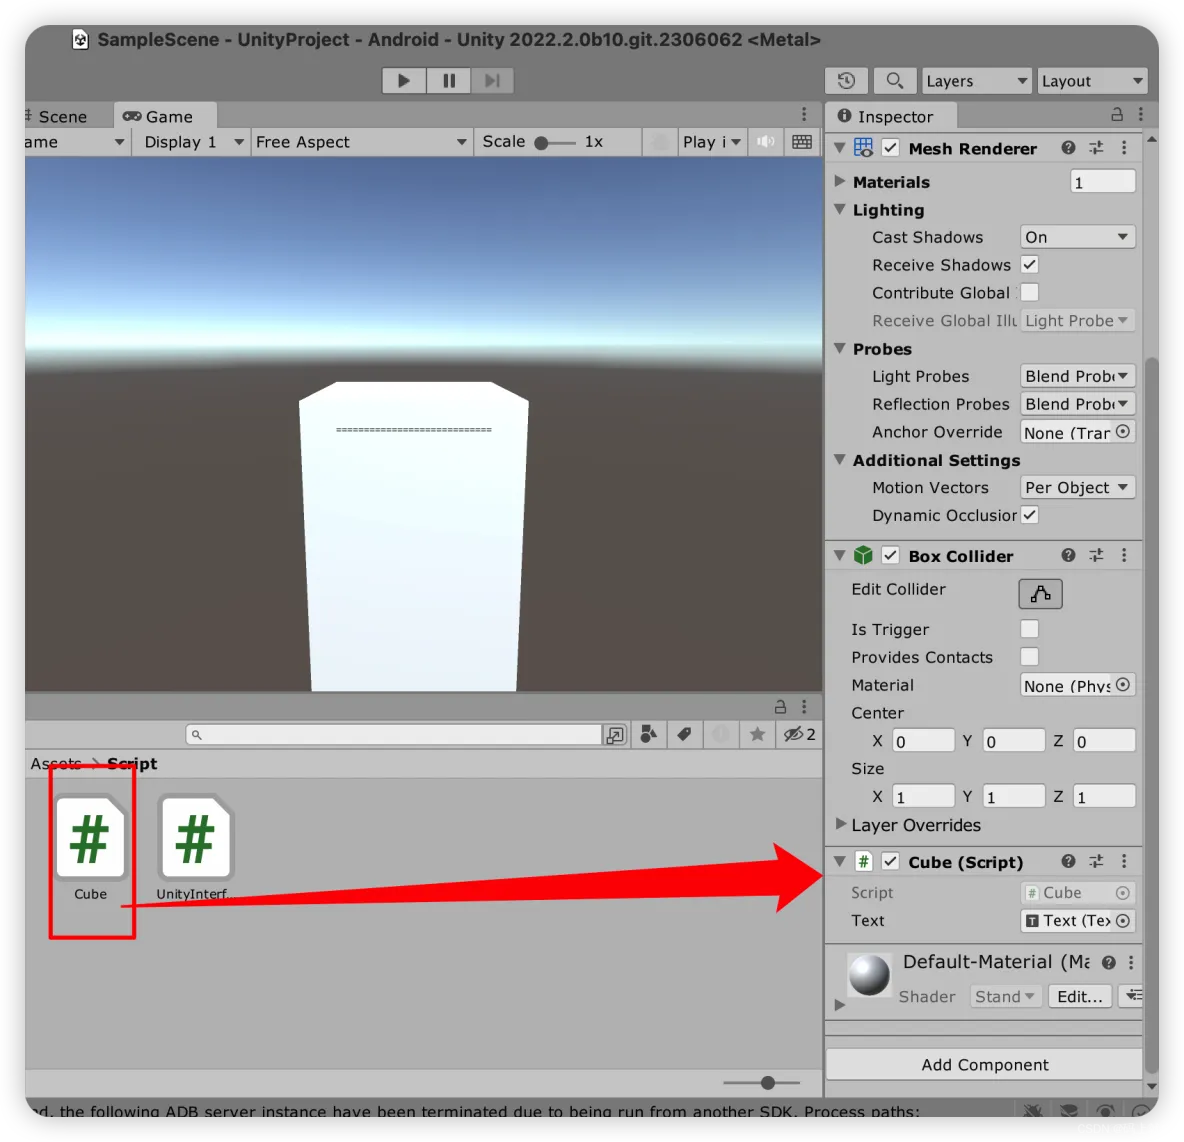Collapse the Probes section
Viewport: 1184px width, 1142px height.
click(840, 348)
